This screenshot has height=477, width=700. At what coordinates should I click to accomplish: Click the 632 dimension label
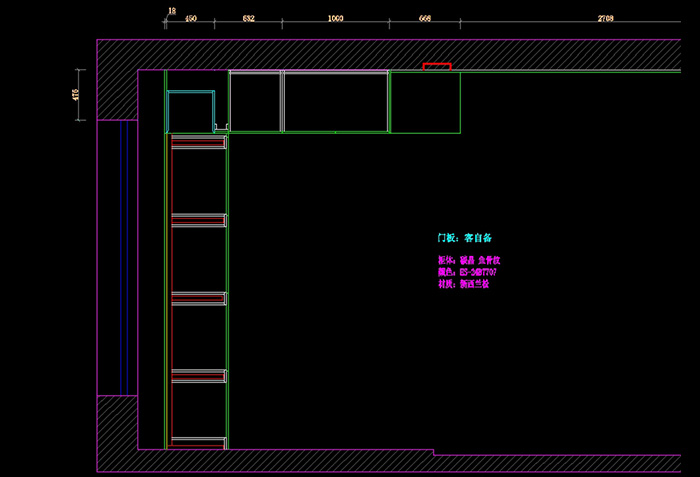point(249,19)
